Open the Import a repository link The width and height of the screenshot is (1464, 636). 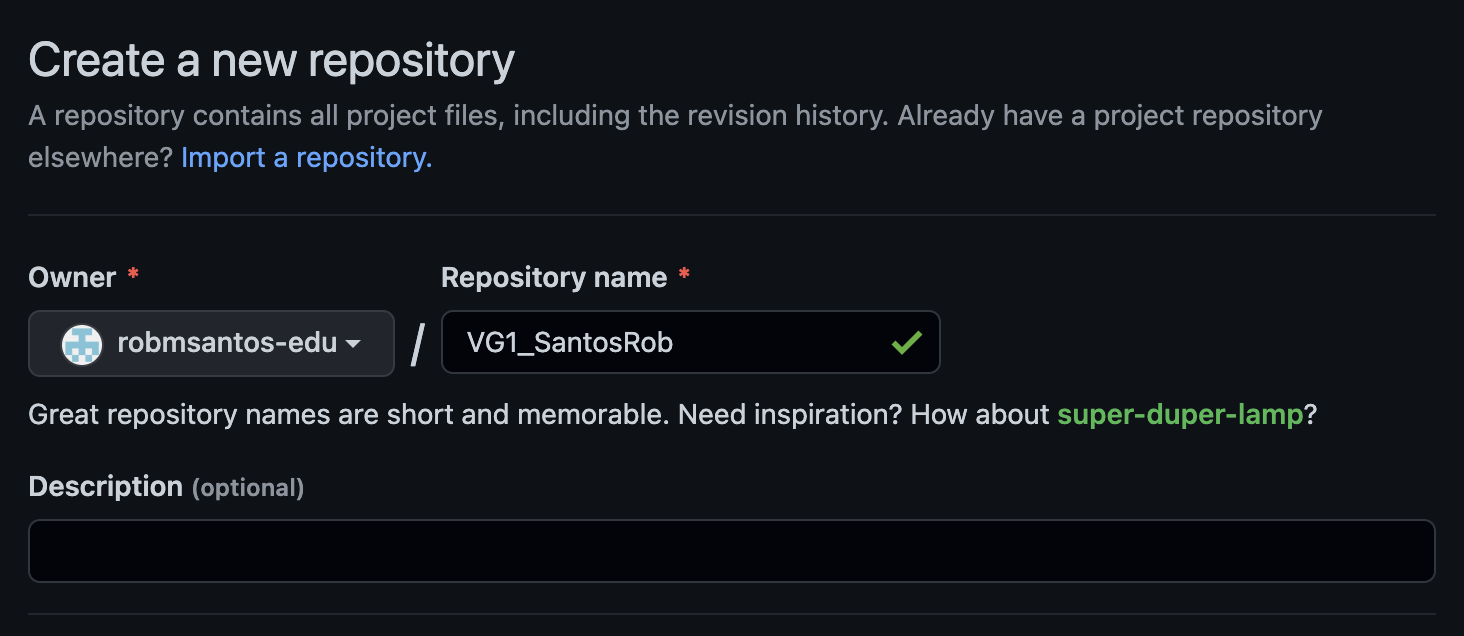[306, 158]
